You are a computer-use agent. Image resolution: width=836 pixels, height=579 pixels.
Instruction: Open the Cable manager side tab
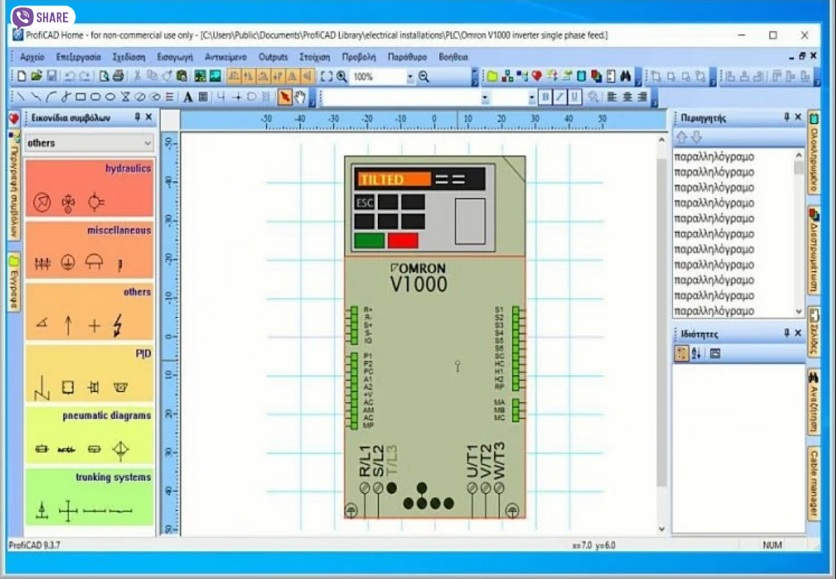click(814, 485)
